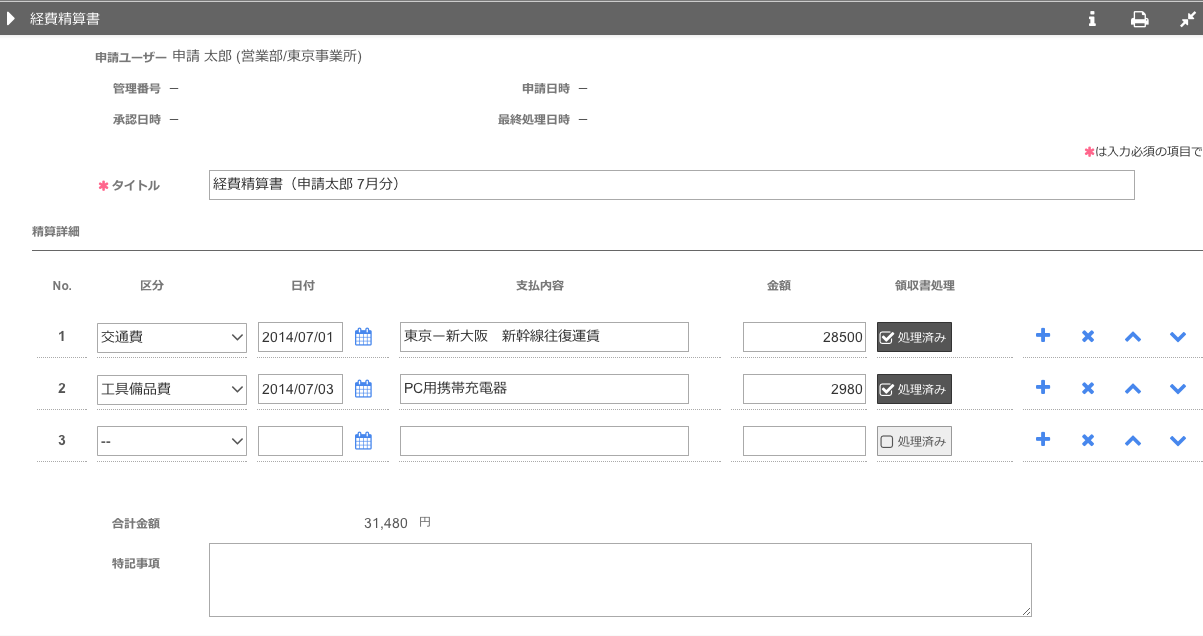Add a row after row 3 with plus icon
The image size is (1203, 636).
tap(1042, 440)
